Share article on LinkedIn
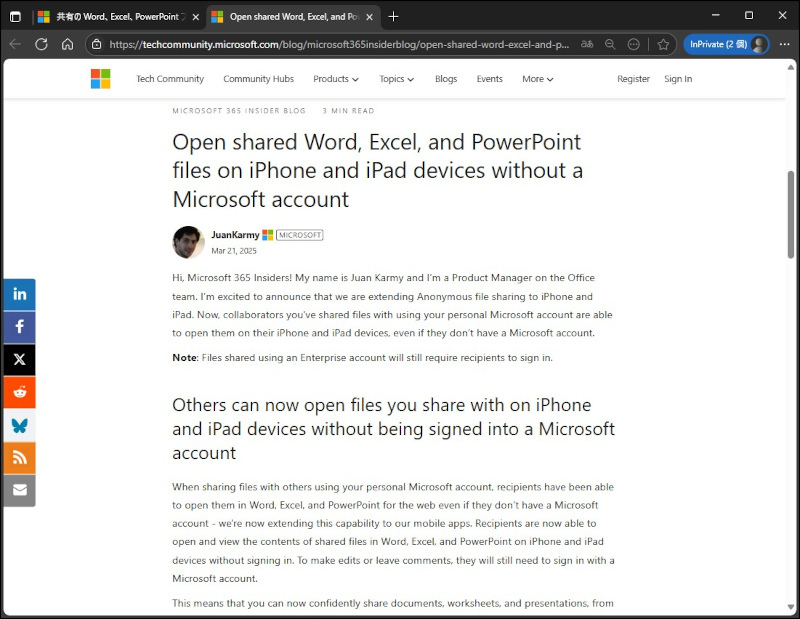 click(19, 294)
